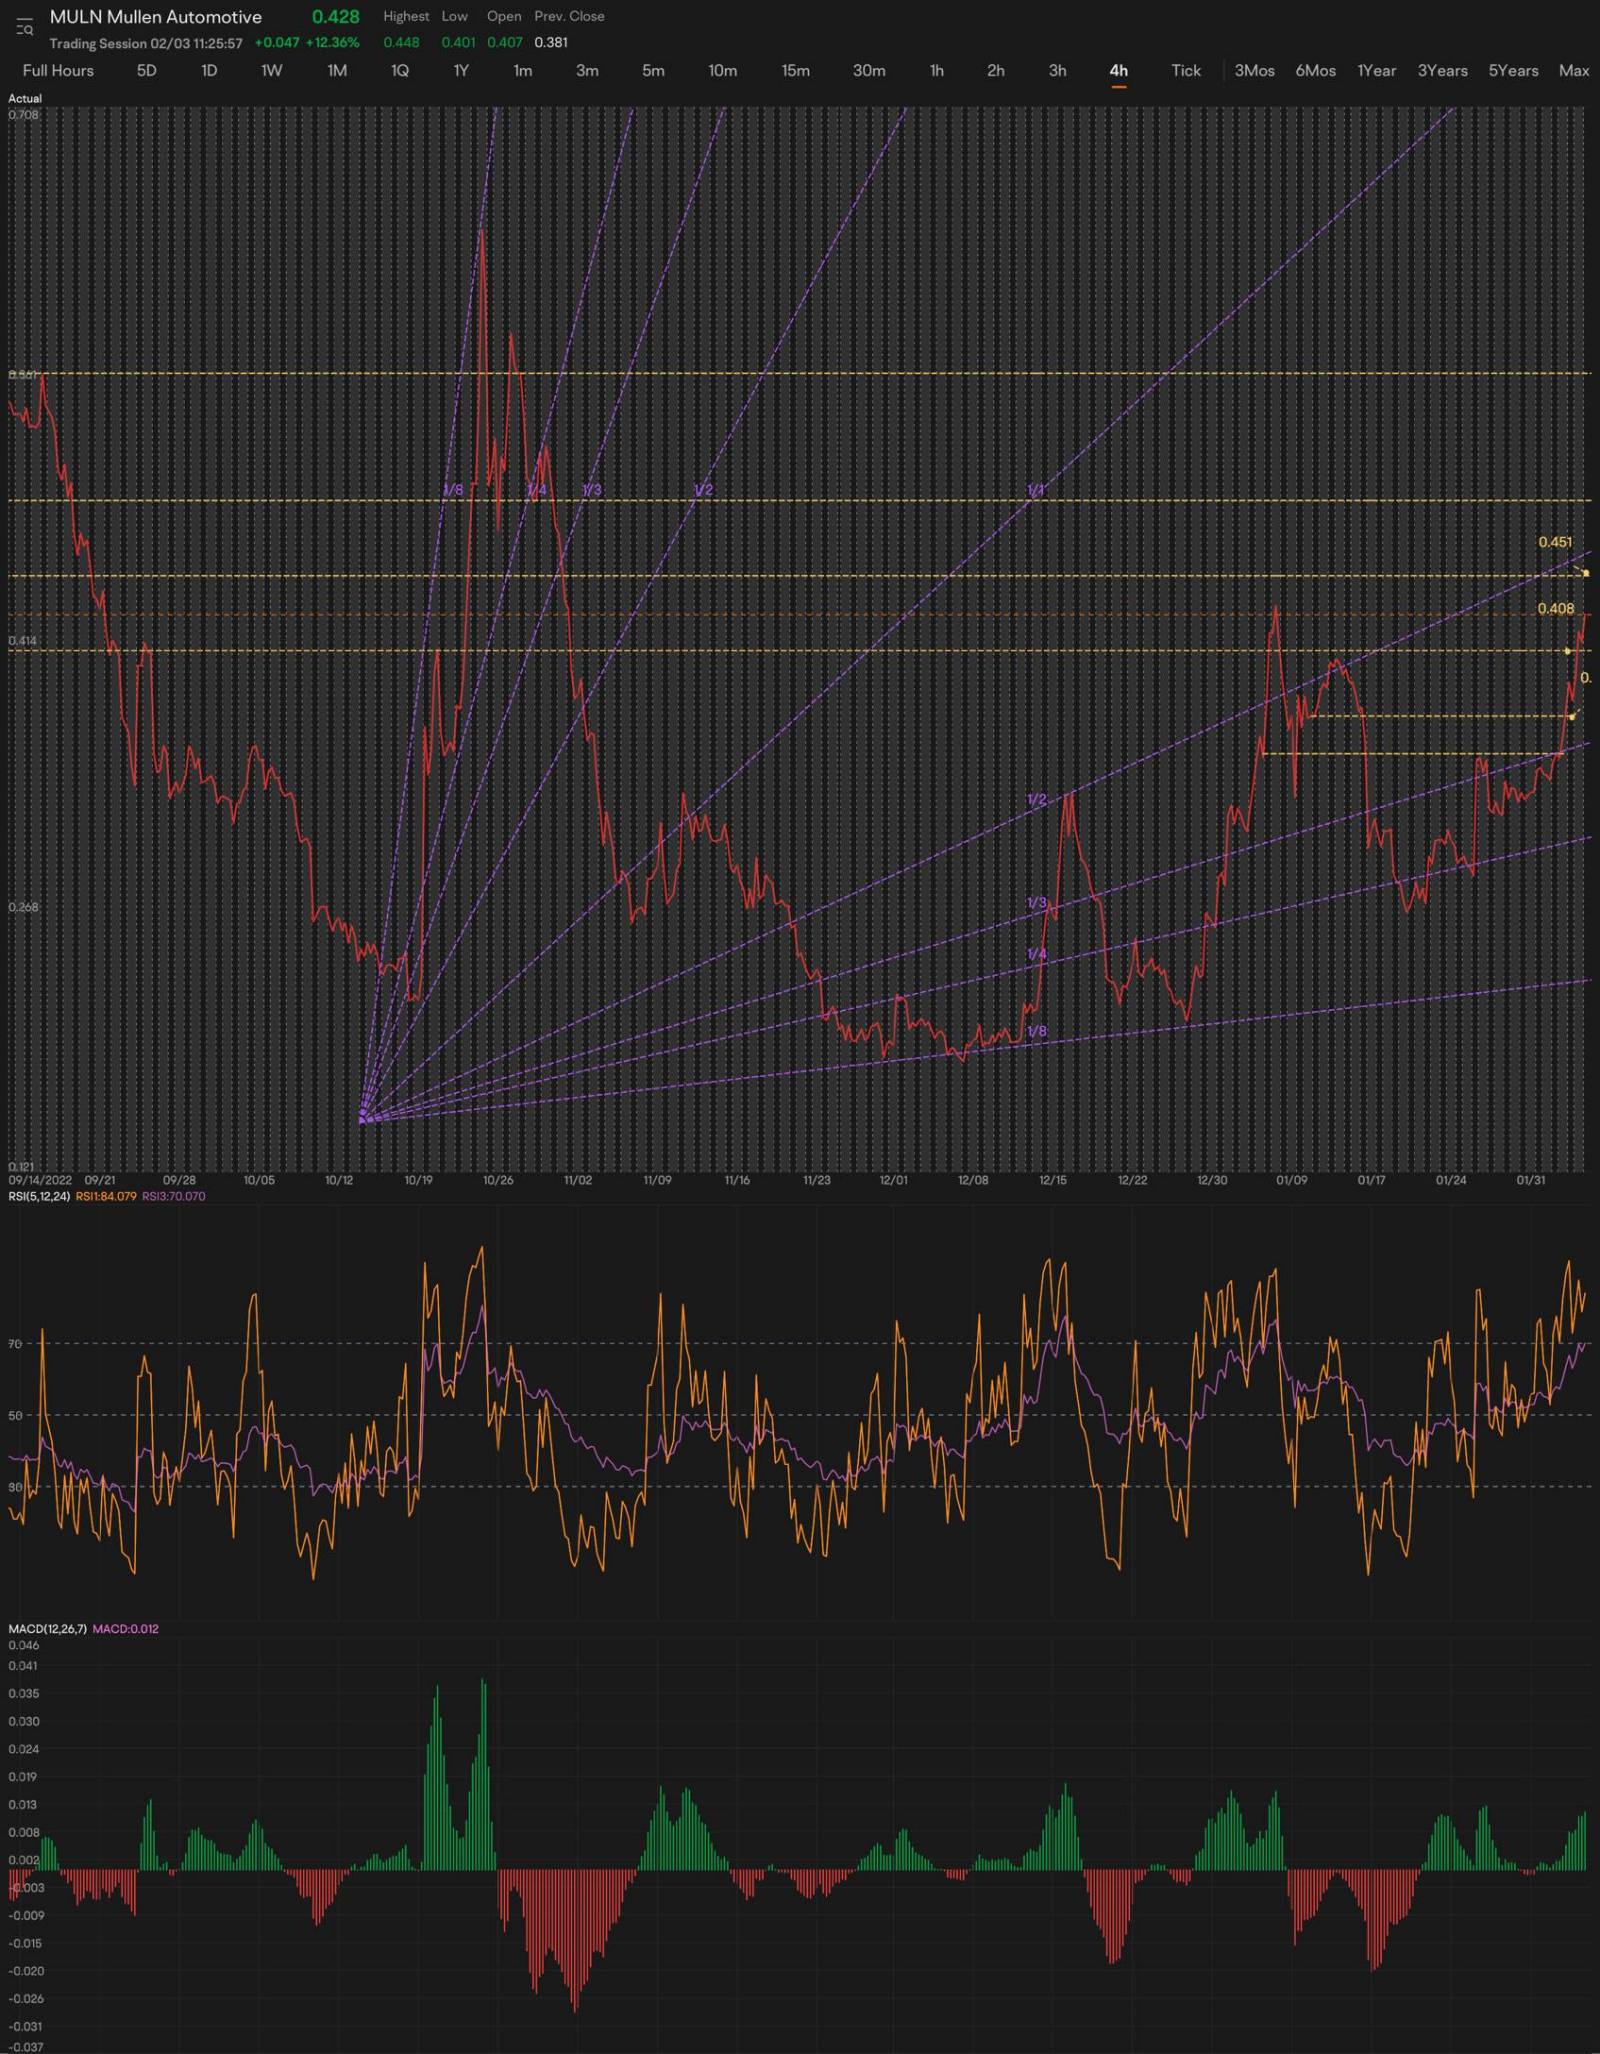Click the MACD:0.012 readout

(x=126, y=1628)
